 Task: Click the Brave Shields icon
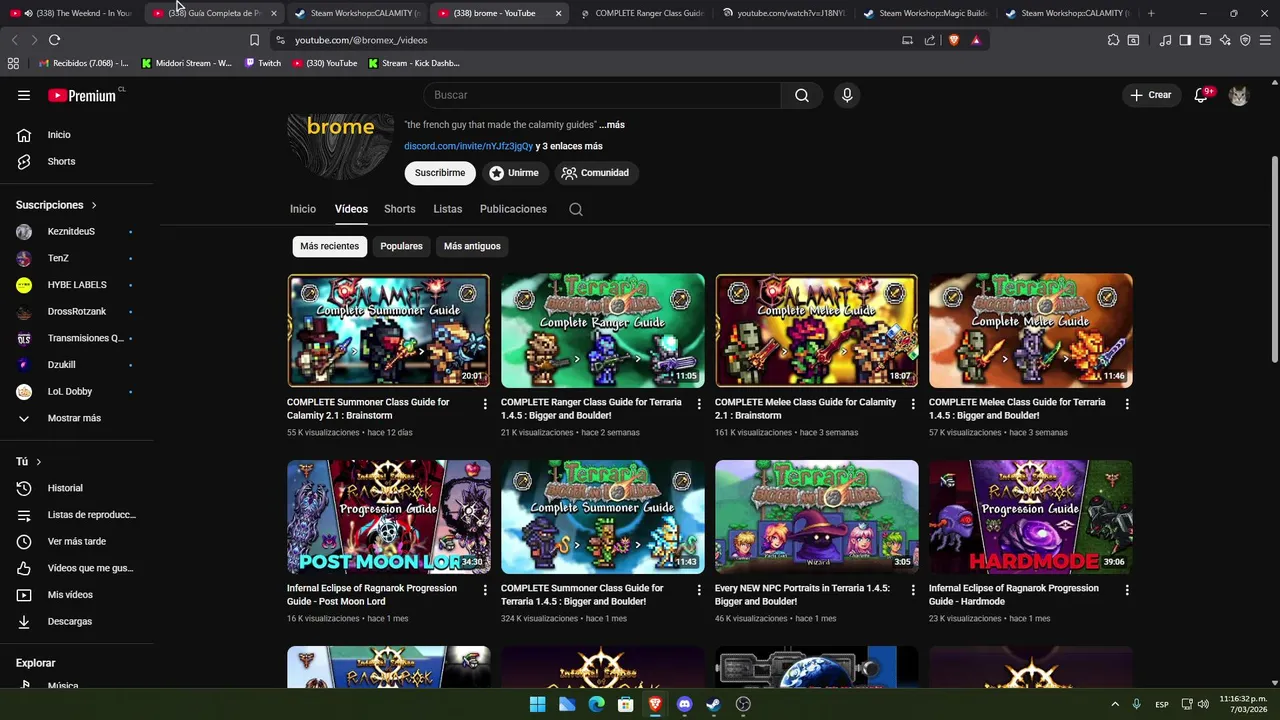[x=953, y=40]
